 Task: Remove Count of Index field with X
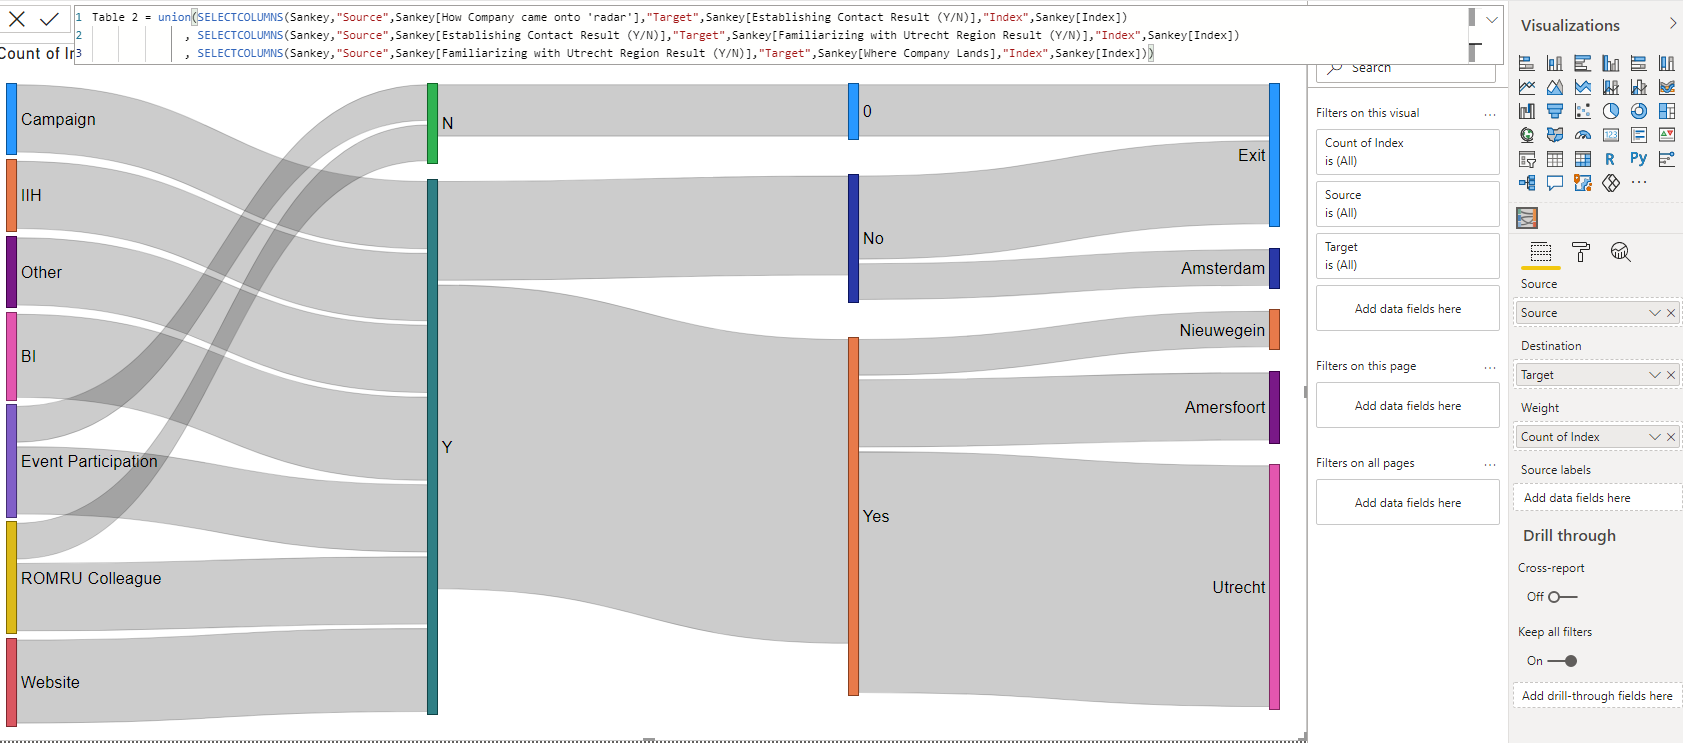point(1670,437)
